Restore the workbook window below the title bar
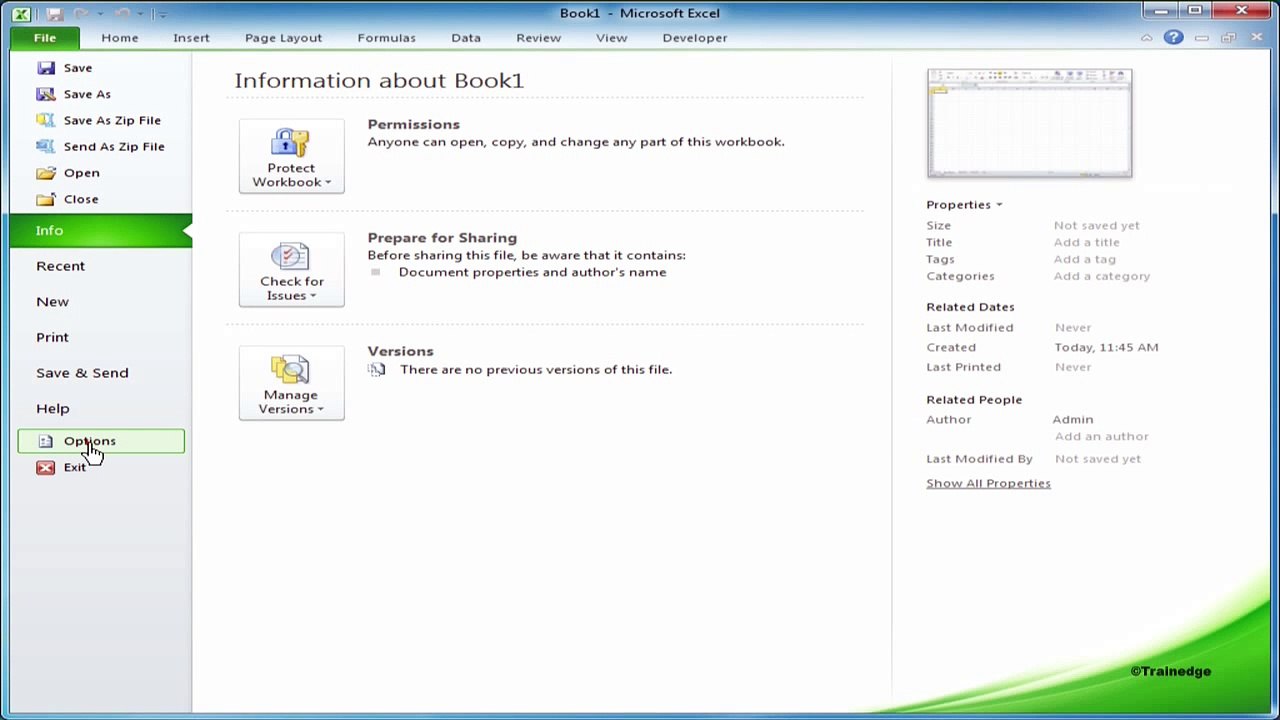The image size is (1280, 720). click(1228, 38)
